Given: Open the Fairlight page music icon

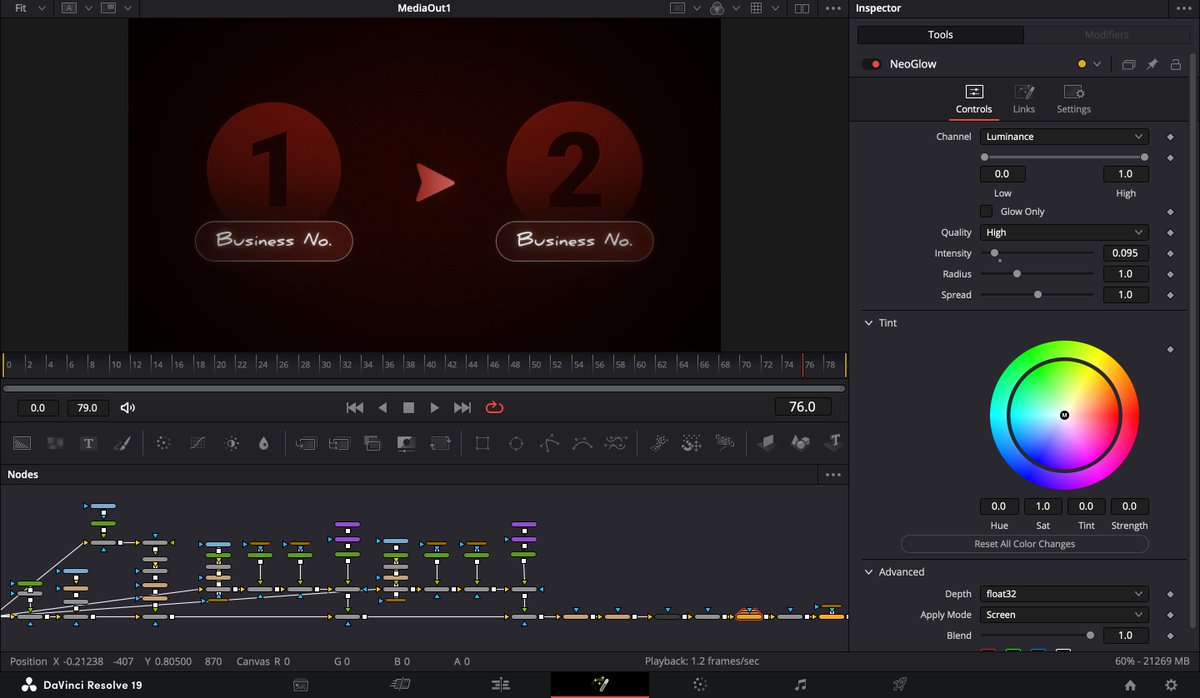Looking at the screenshot, I should click(x=800, y=685).
